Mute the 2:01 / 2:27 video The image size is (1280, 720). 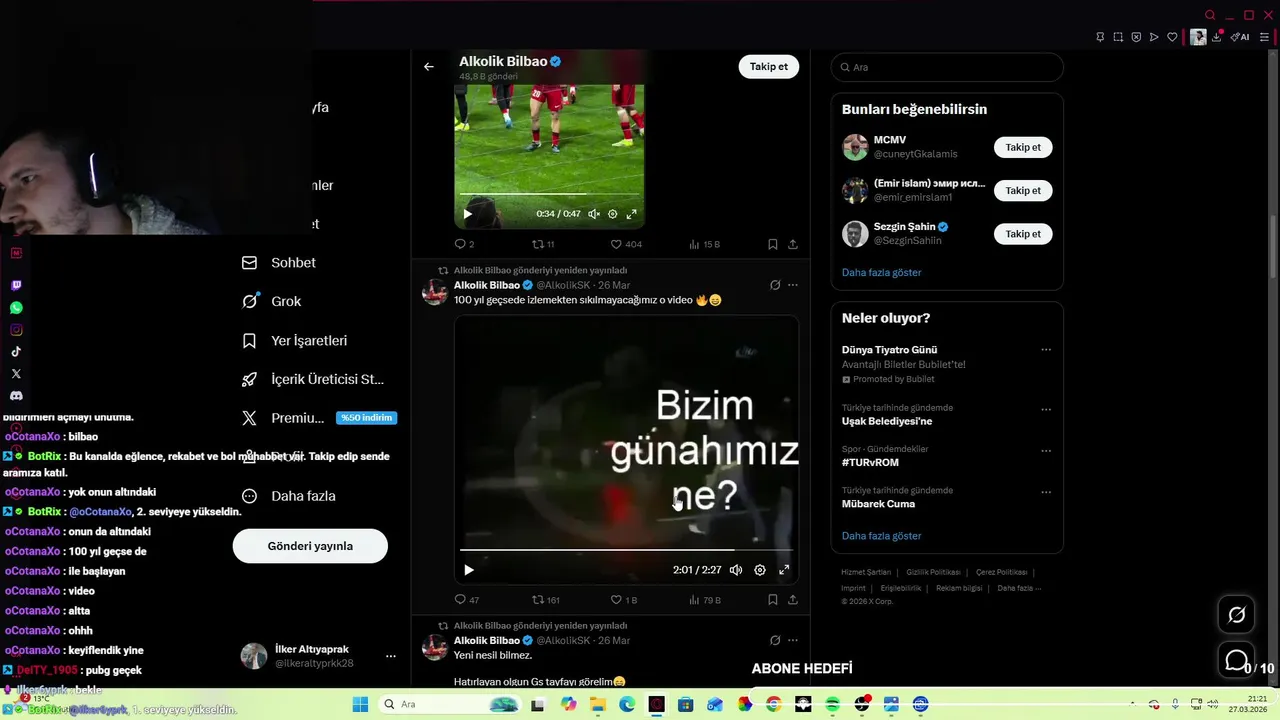coord(736,570)
